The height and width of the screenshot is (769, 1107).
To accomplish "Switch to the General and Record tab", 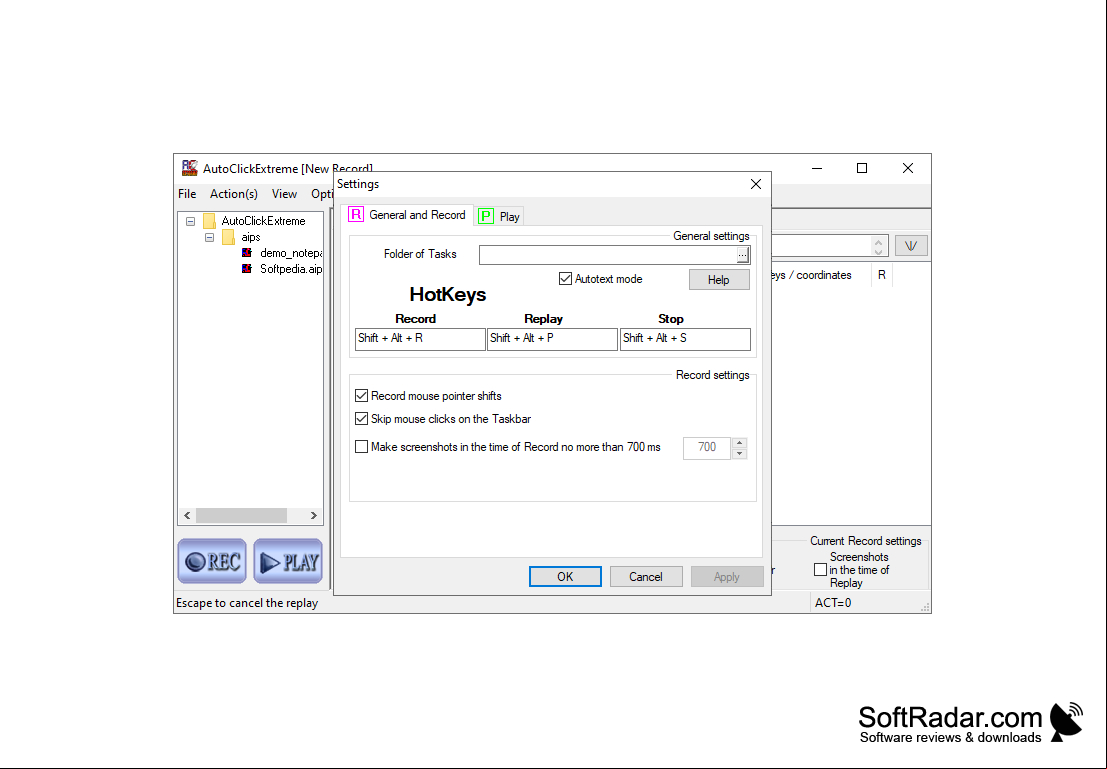I will (x=408, y=215).
